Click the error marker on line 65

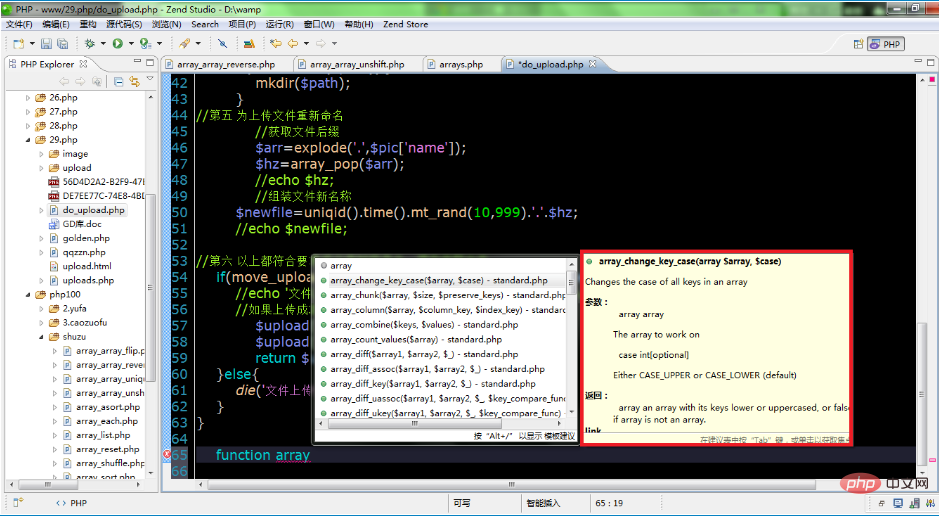167,455
